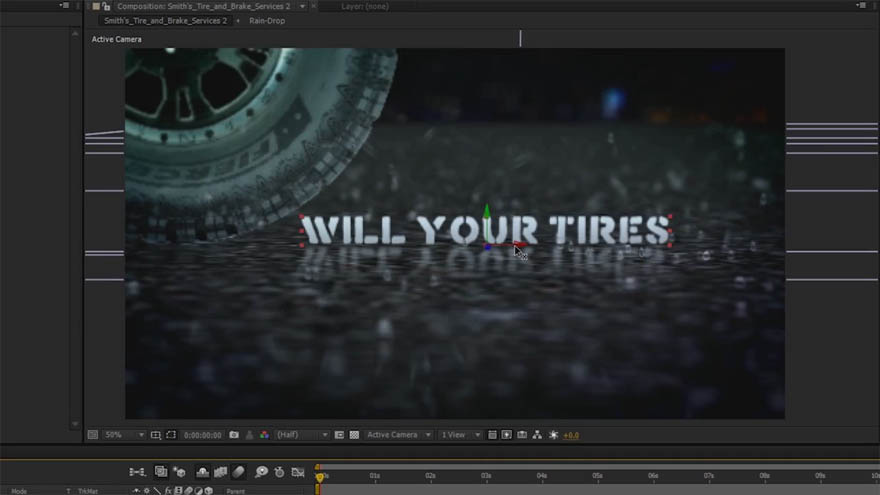Open the left panel's options menu

coord(65,6)
